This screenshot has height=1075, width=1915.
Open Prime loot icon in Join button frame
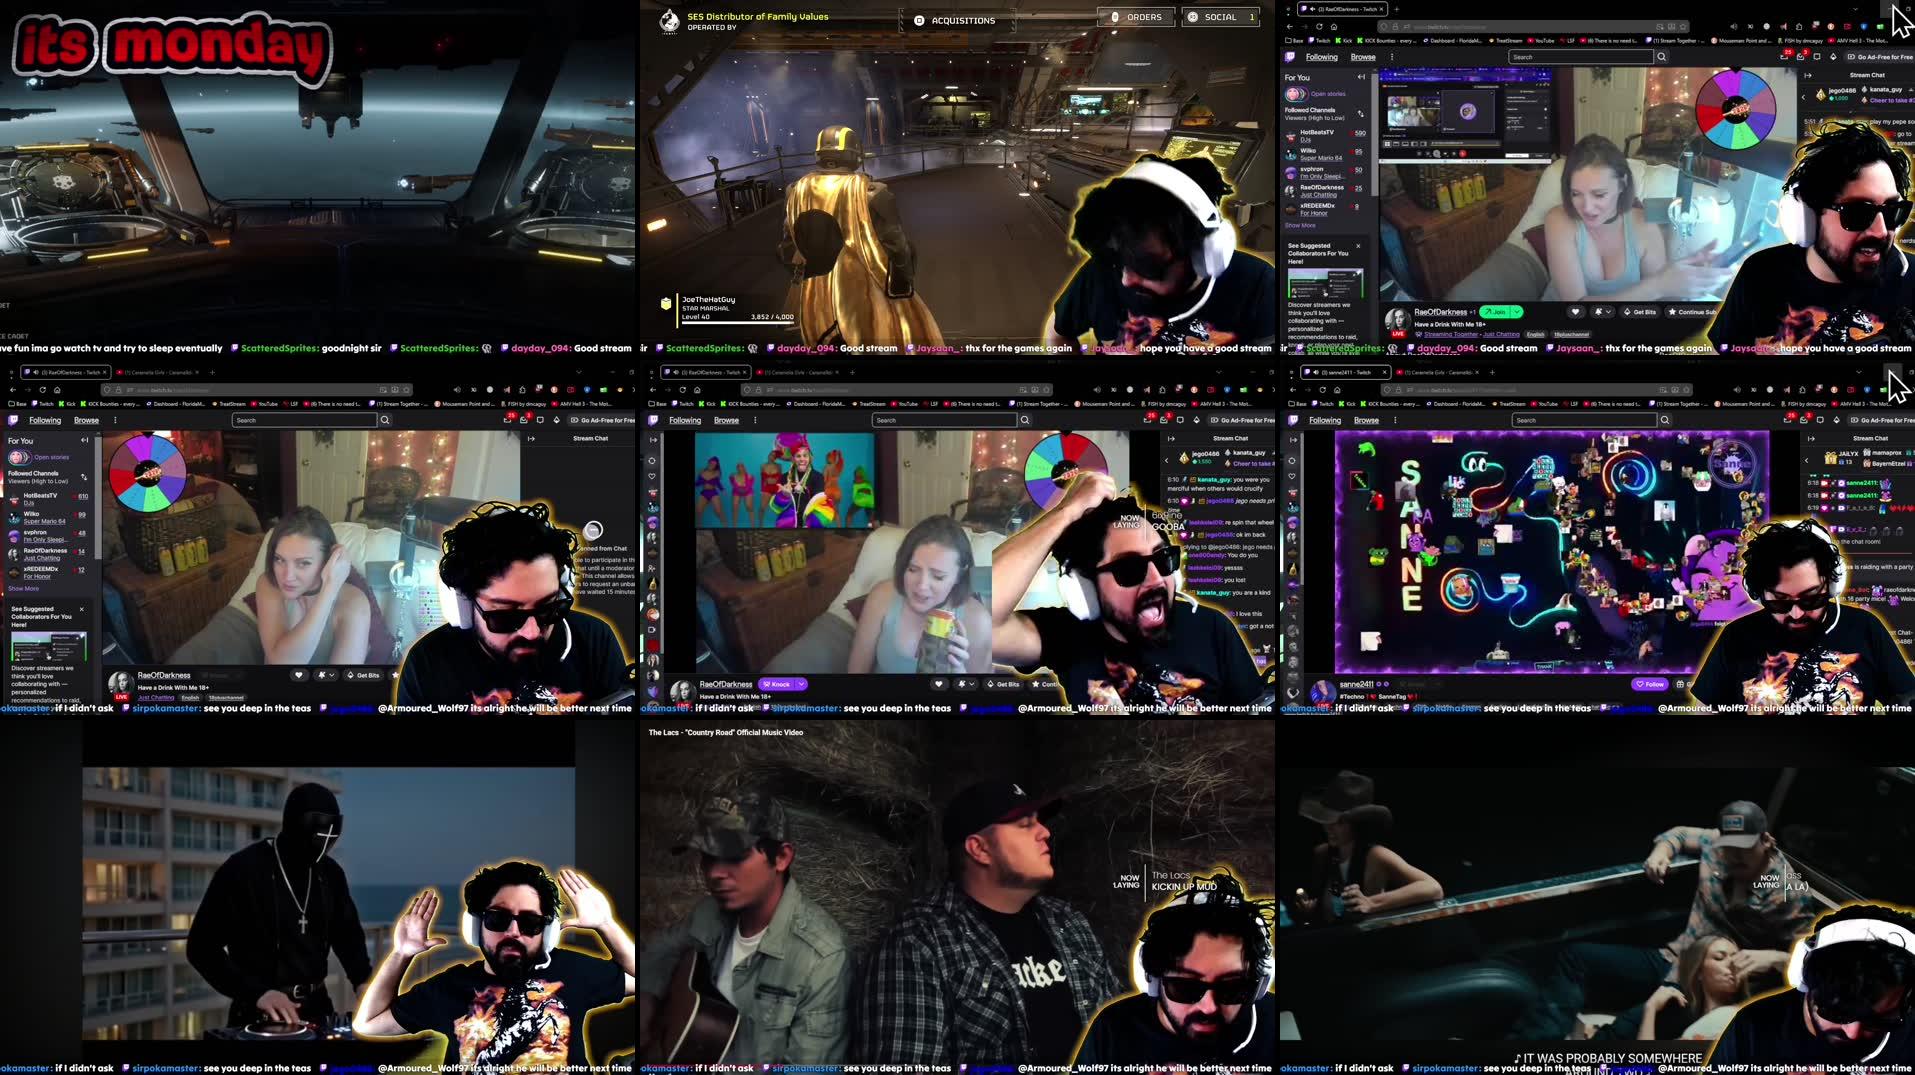point(1785,57)
